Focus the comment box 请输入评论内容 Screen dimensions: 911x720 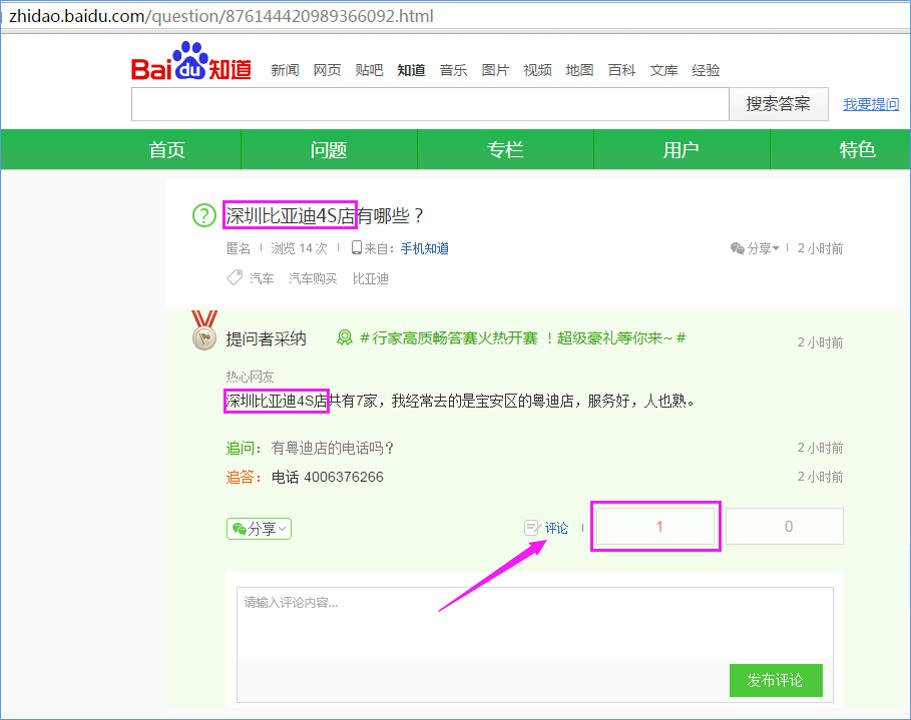535,624
